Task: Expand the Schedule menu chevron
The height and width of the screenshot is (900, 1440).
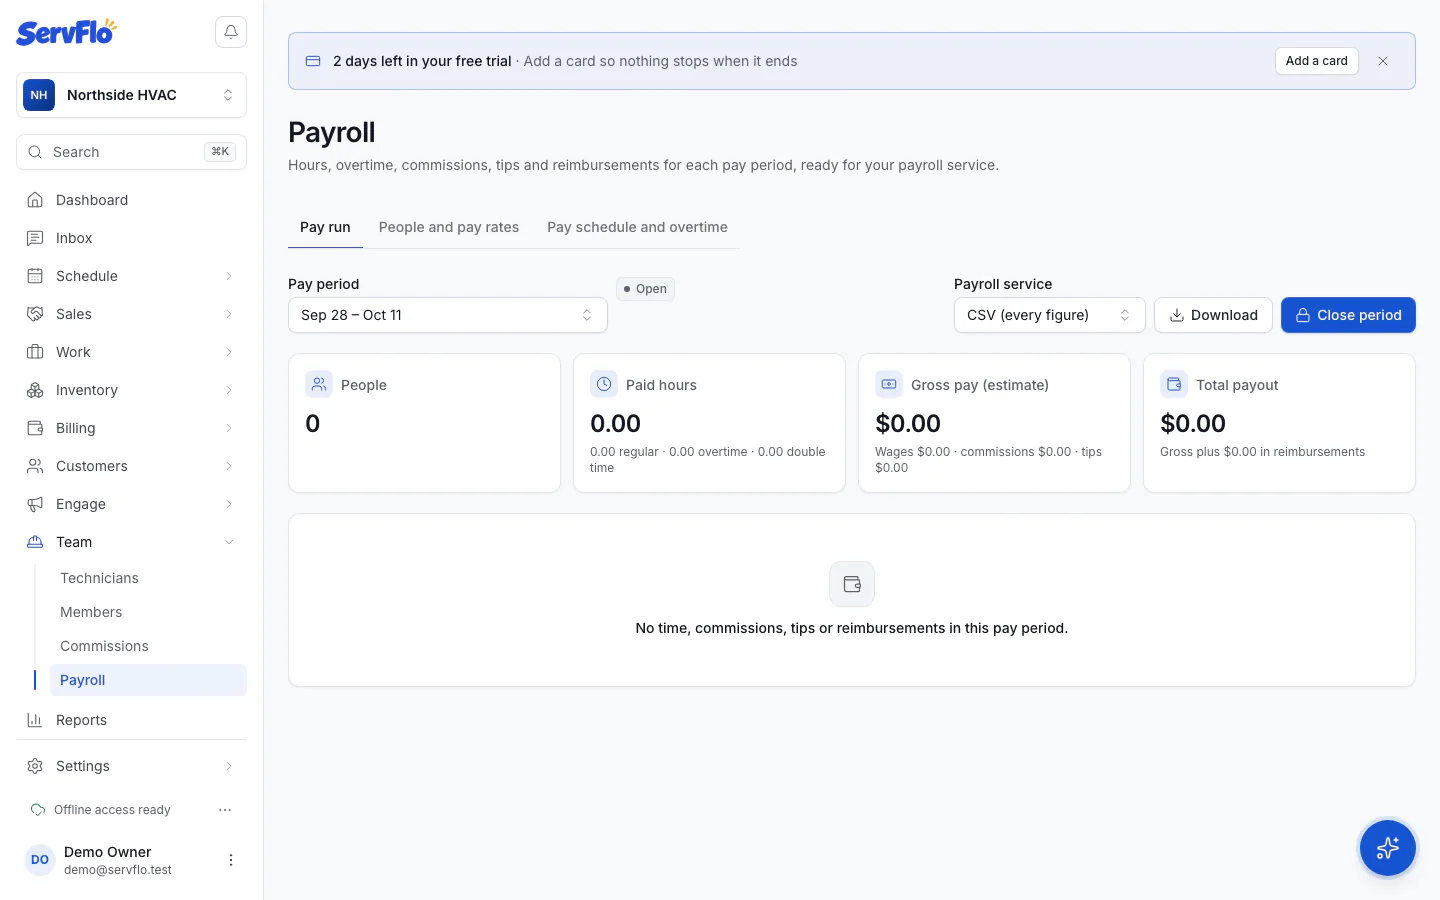Action: coord(229,276)
